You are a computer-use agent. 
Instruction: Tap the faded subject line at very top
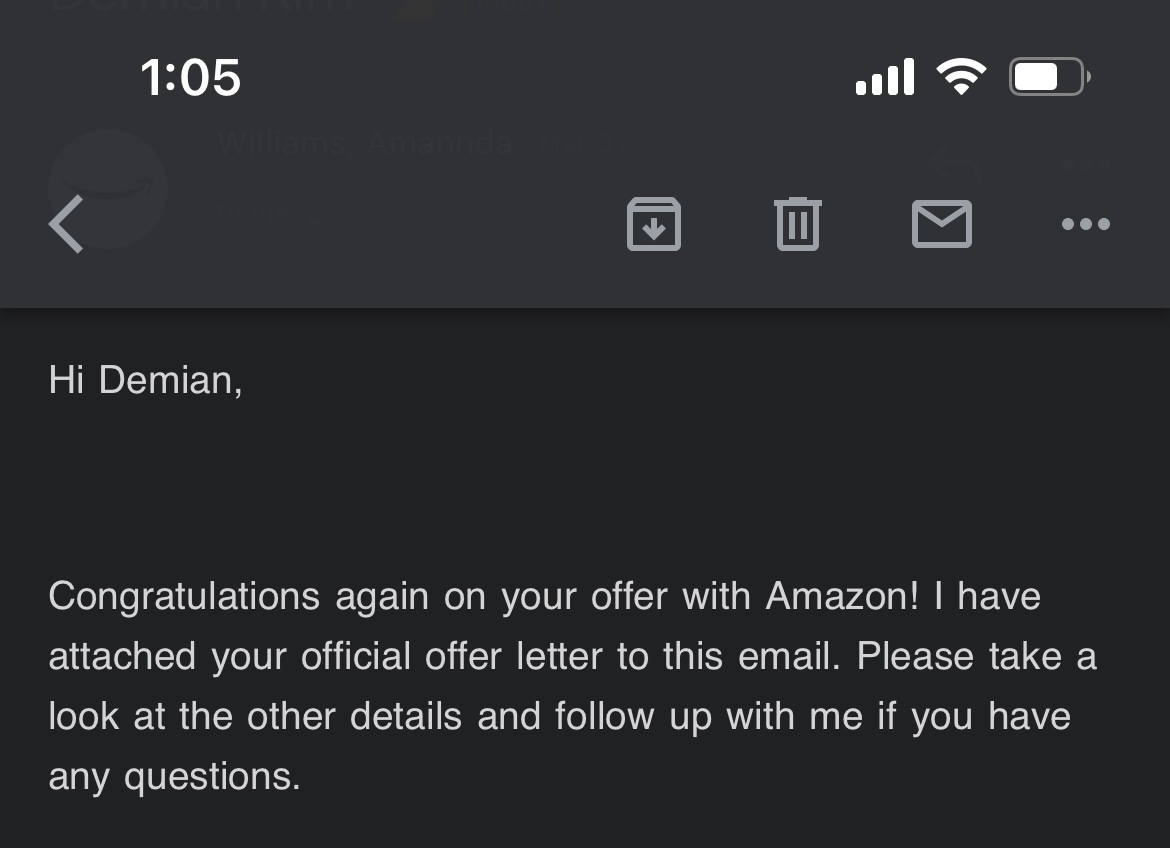coord(201,6)
